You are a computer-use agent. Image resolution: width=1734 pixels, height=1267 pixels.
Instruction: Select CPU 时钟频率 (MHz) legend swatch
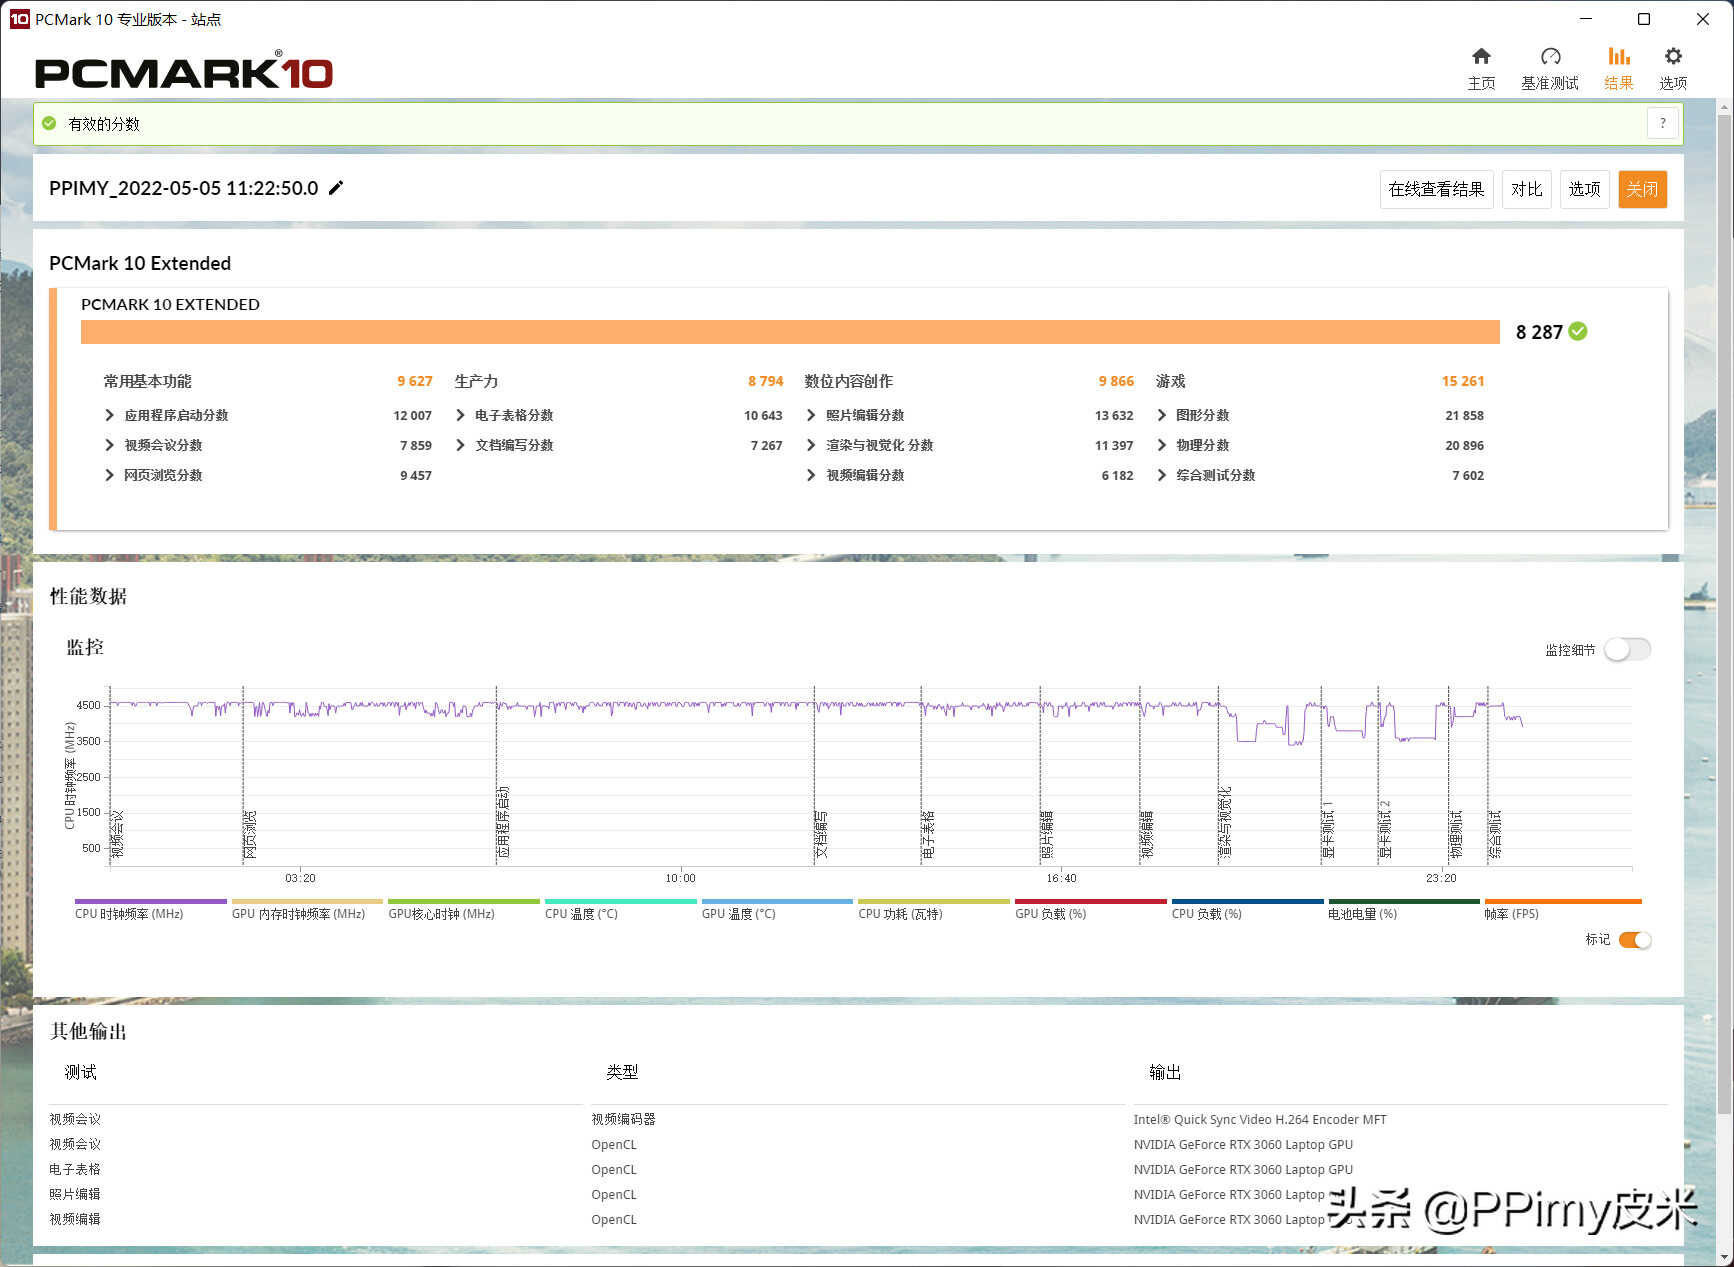150,901
